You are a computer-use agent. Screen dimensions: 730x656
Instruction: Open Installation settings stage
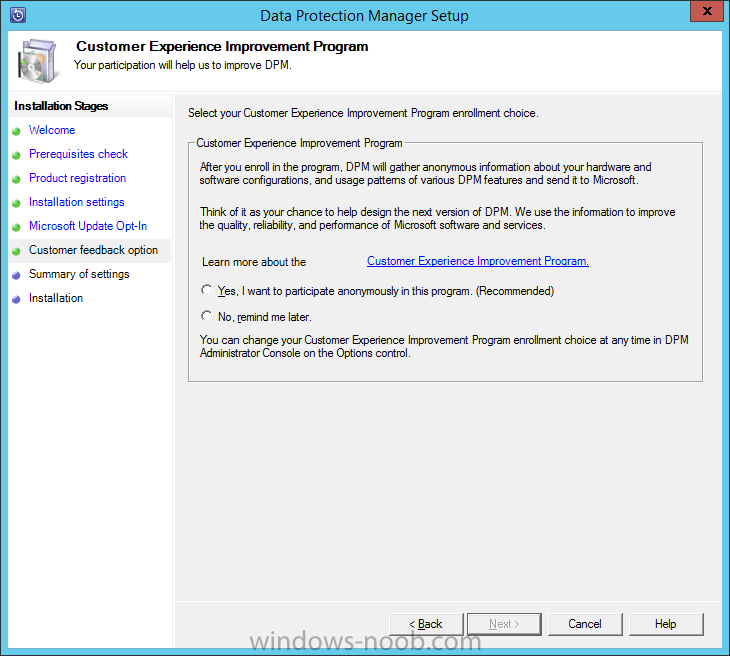click(77, 202)
